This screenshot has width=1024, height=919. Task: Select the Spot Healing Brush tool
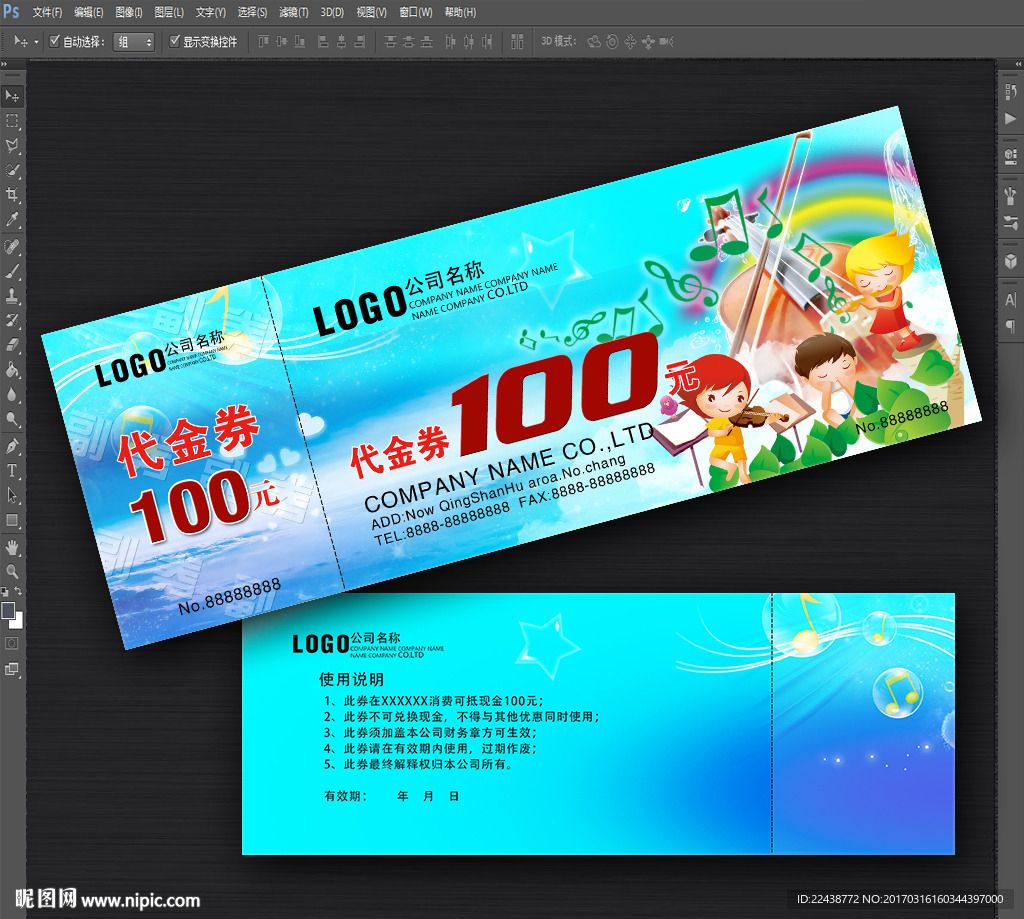point(12,246)
